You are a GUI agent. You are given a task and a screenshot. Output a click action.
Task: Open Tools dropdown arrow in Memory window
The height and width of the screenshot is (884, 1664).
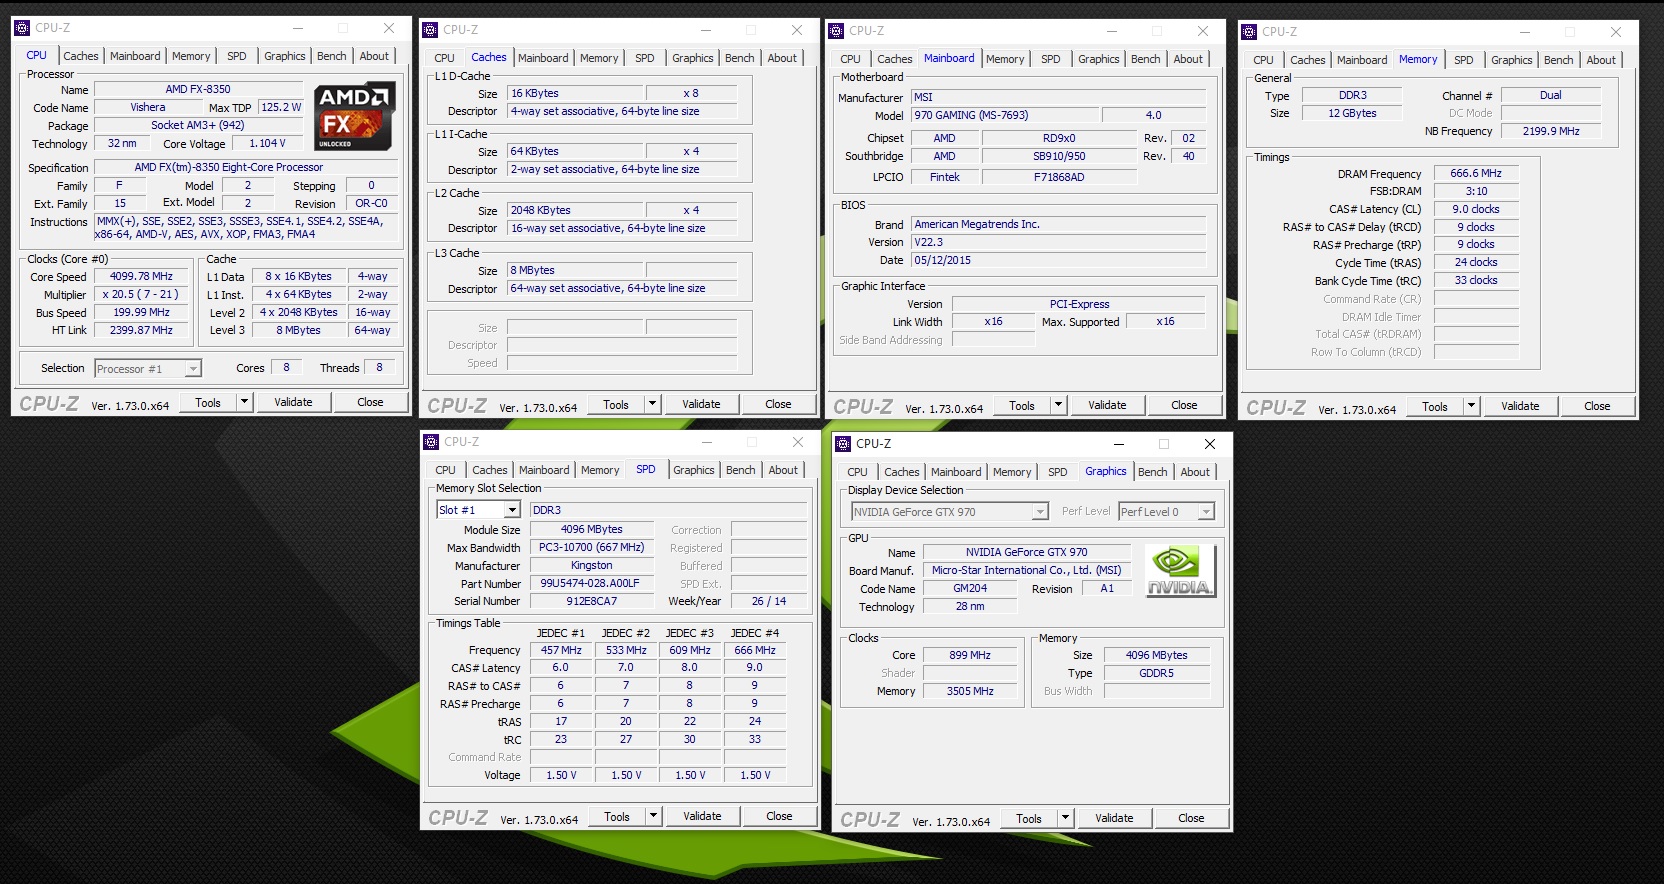(x=1471, y=406)
